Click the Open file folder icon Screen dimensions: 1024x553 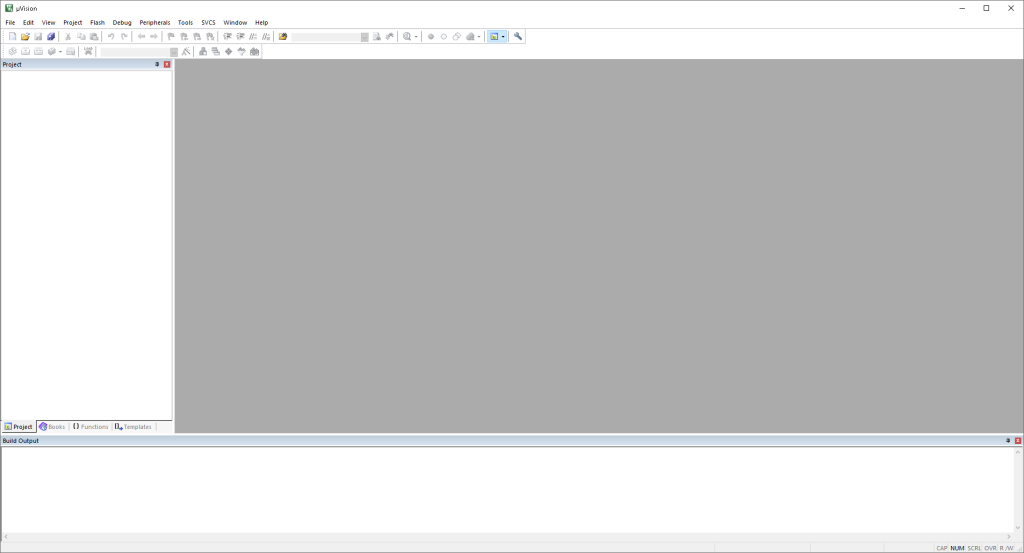click(25, 37)
